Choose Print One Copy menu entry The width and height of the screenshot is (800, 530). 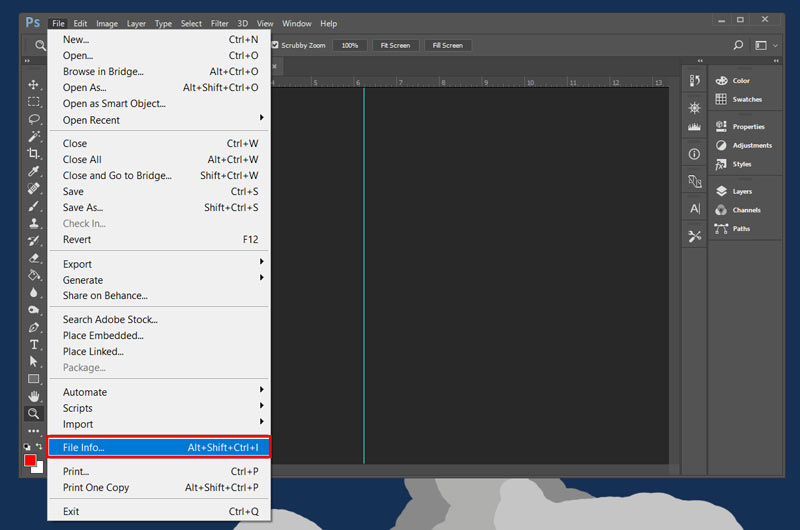pos(159,488)
